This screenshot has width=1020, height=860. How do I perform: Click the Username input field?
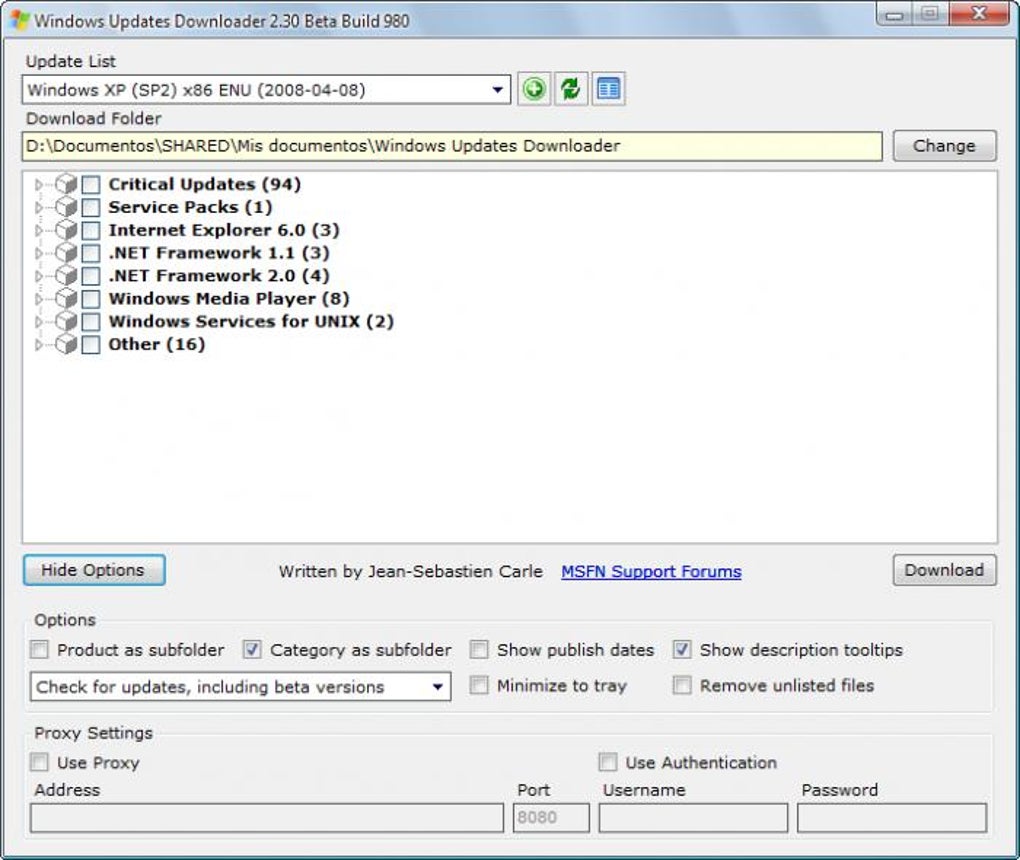693,818
